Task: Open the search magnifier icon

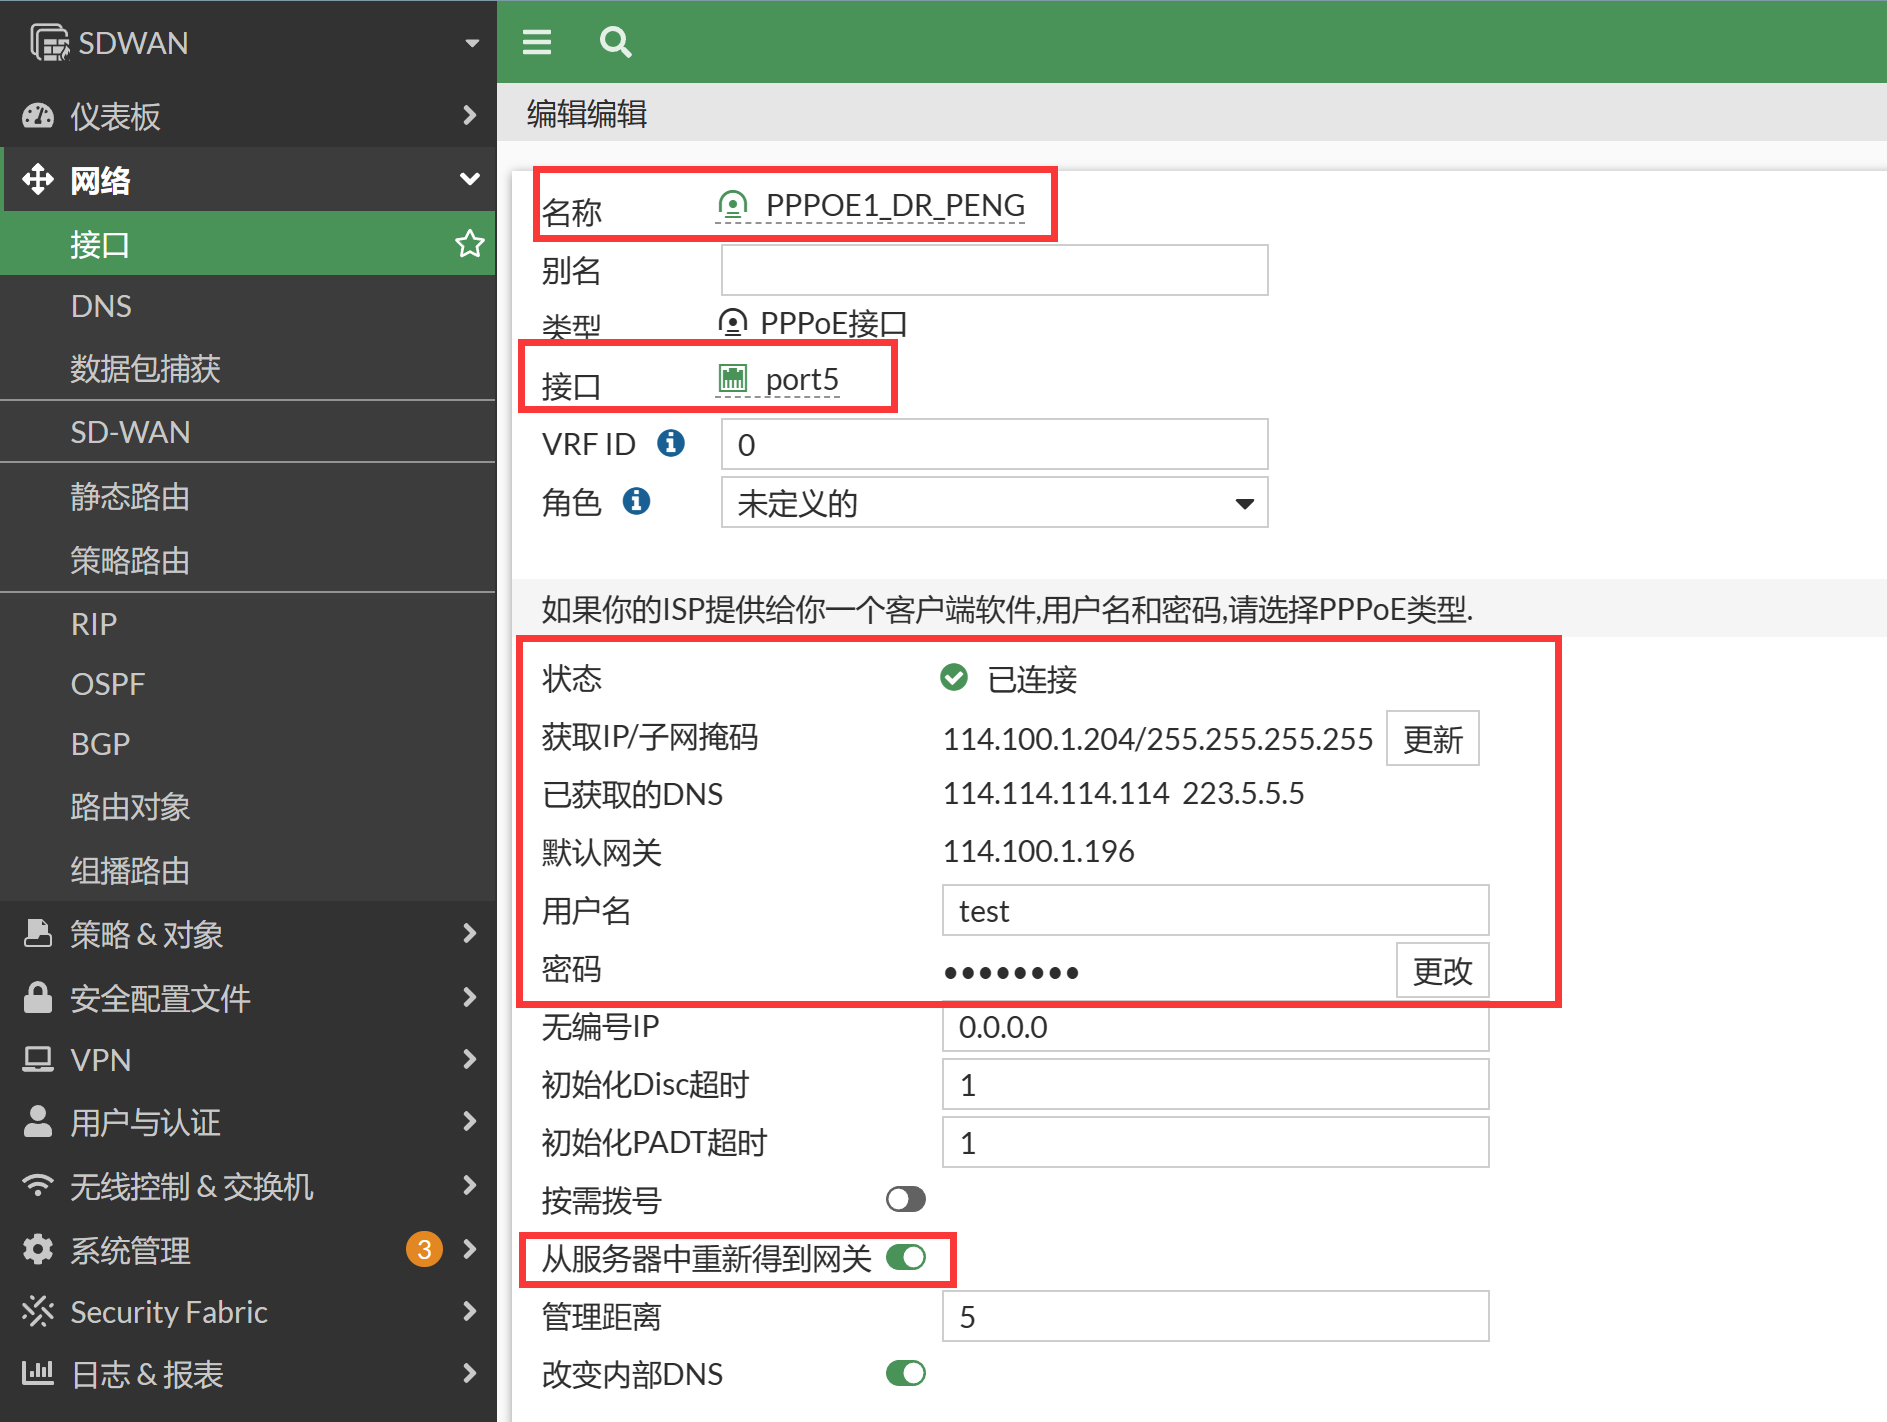Action: tap(615, 42)
